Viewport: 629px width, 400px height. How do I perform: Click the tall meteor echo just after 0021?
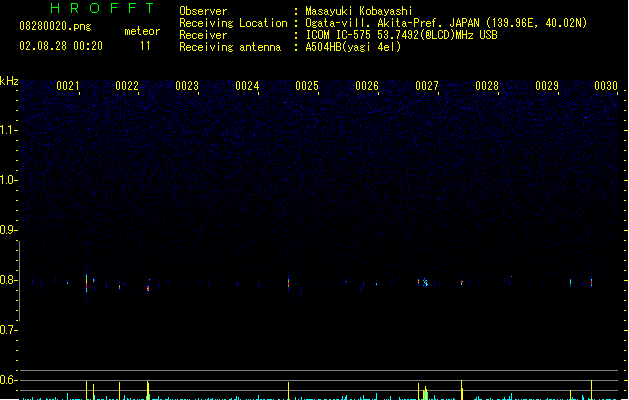86,283
